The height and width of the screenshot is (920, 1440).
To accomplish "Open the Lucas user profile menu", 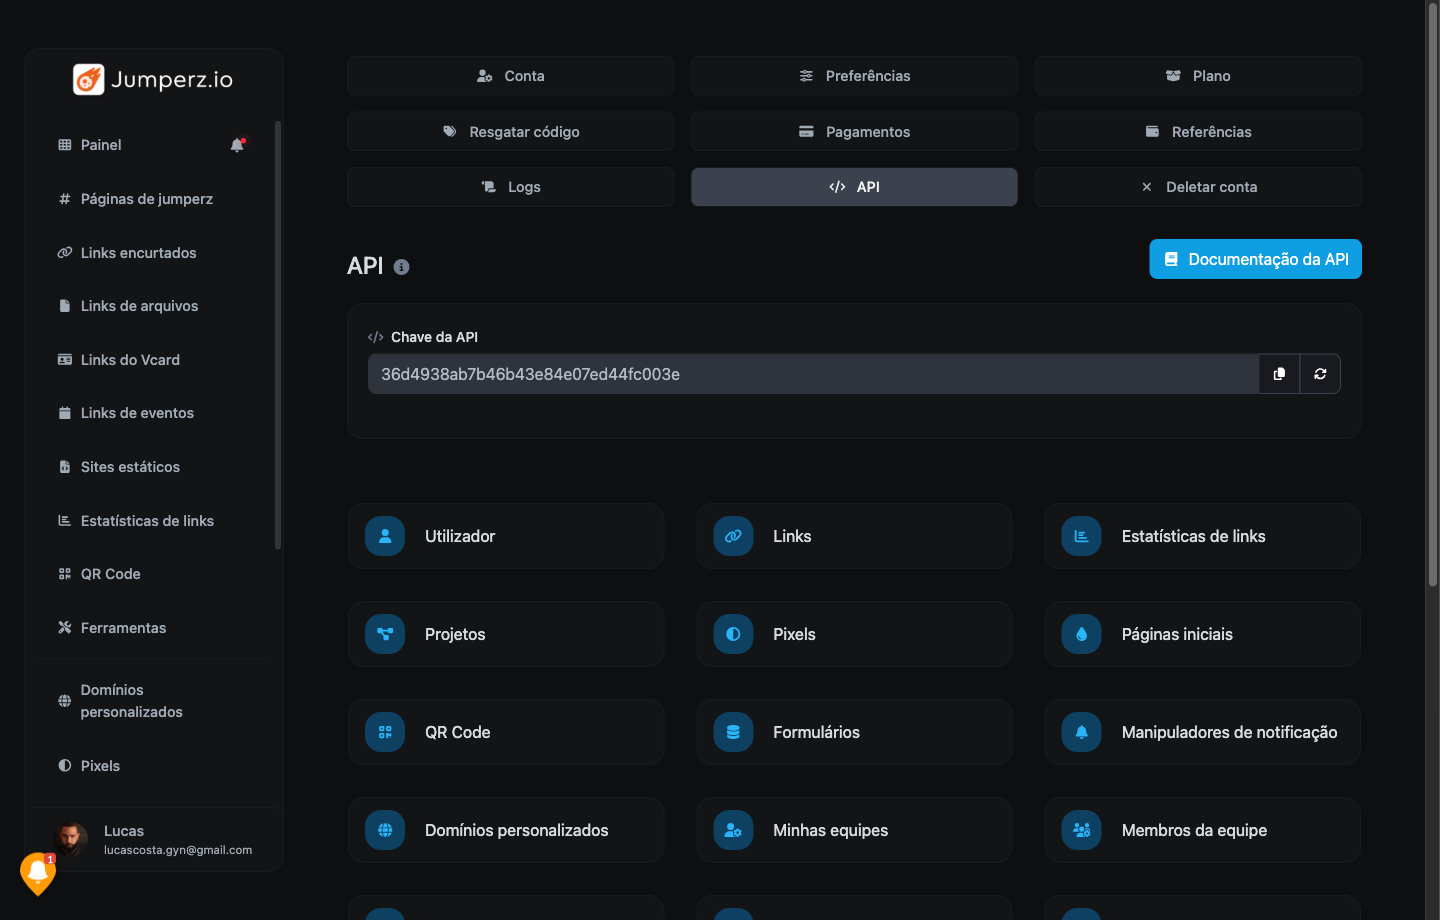I will [154, 840].
